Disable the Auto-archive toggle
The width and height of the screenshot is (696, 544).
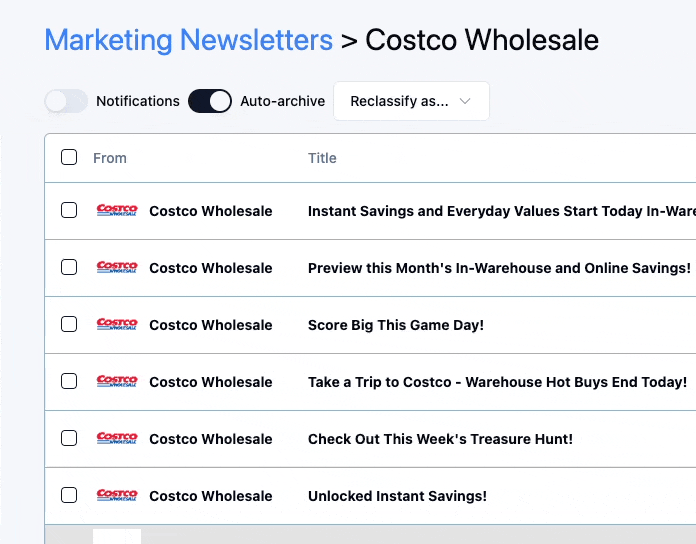click(210, 101)
